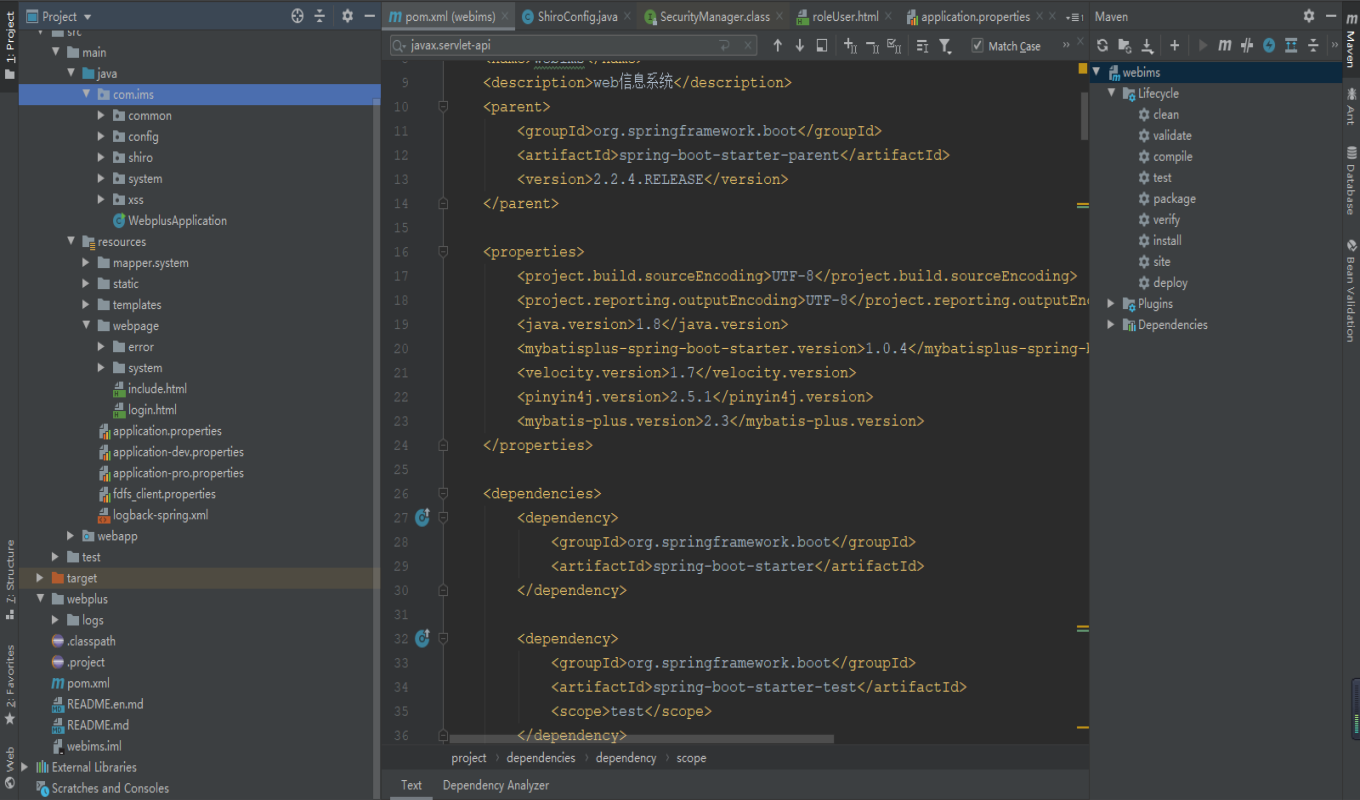Image resolution: width=1360 pixels, height=800 pixels.
Task: Click Add Selection for Next Occurrence icon
Action: point(850,46)
